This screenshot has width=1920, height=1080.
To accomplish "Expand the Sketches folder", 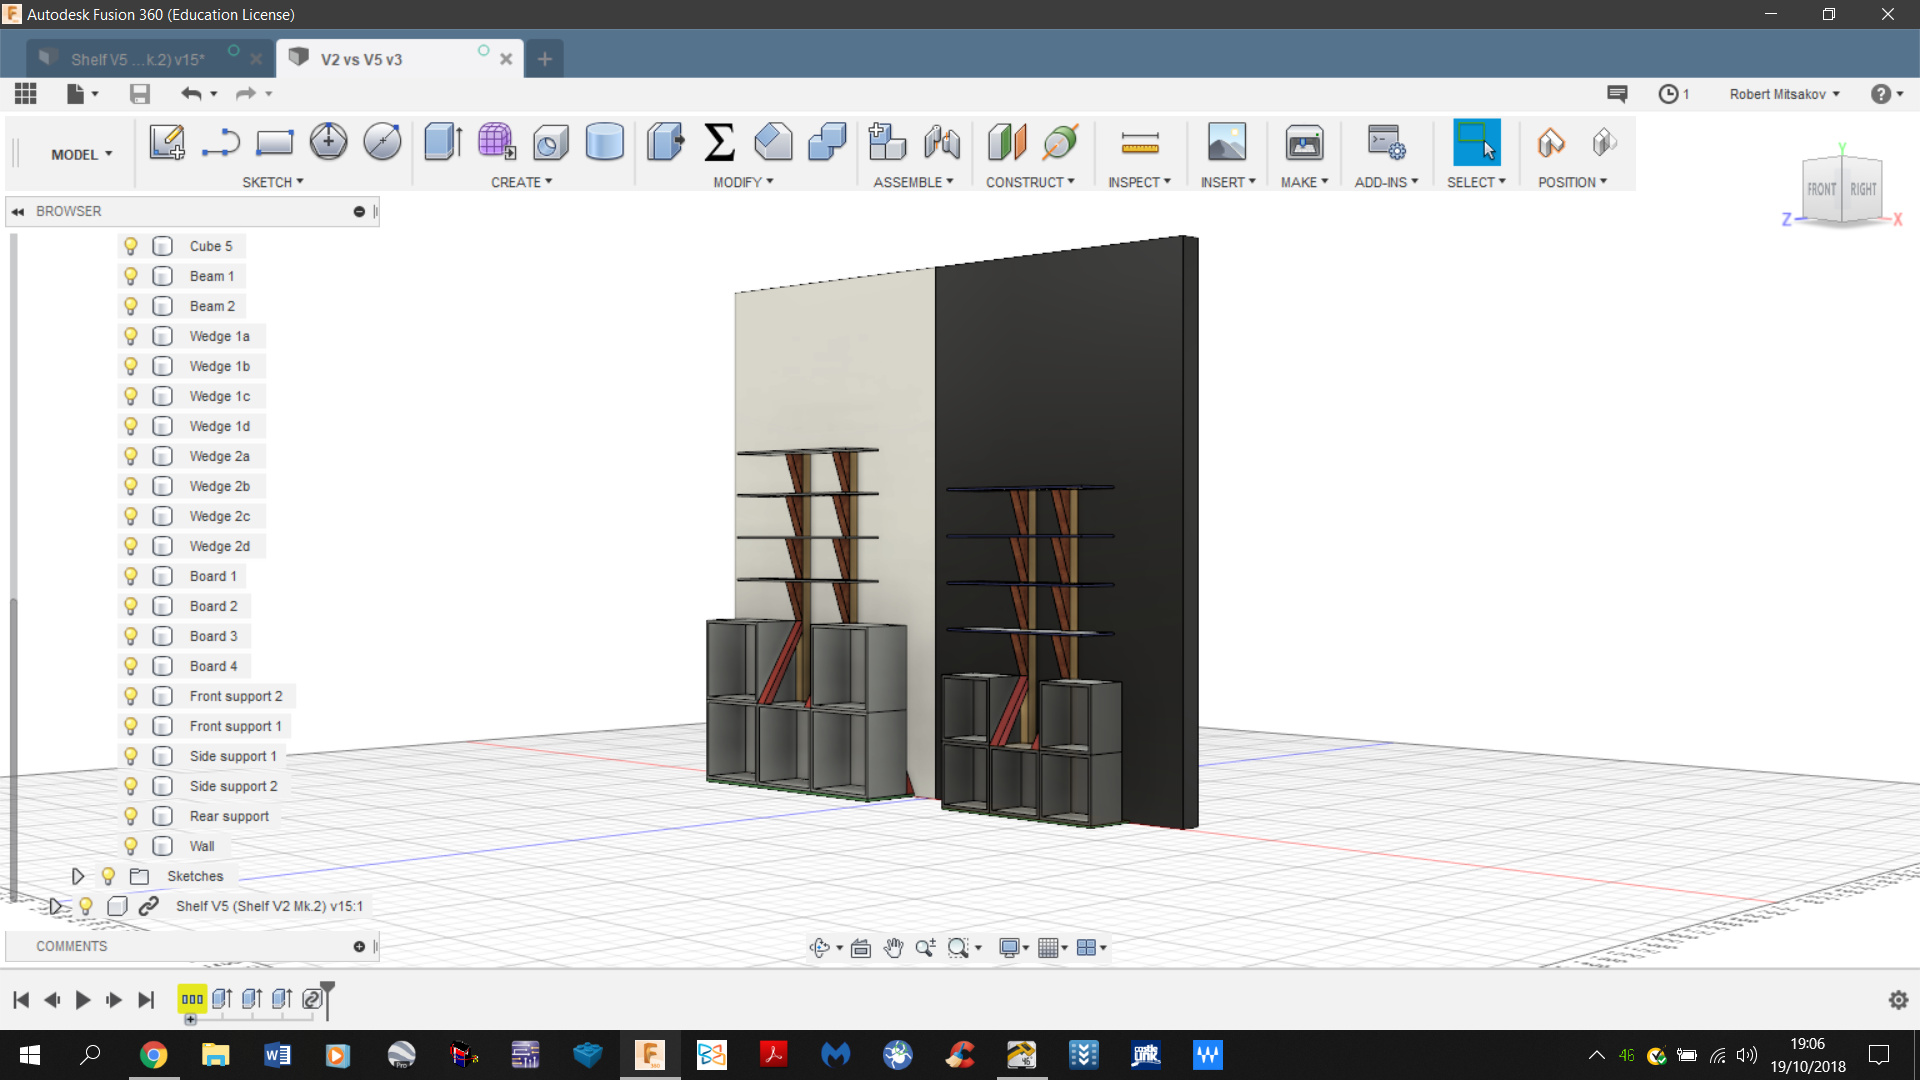I will click(78, 876).
